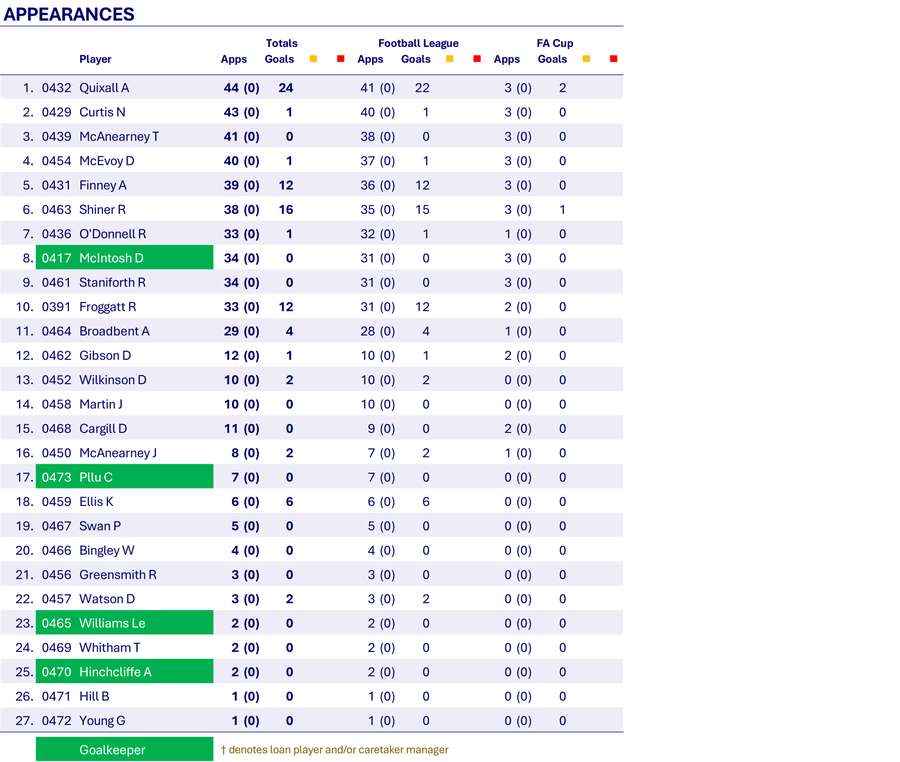900x762 pixels.
Task: Select player name Staniforth R
Action: [112, 282]
